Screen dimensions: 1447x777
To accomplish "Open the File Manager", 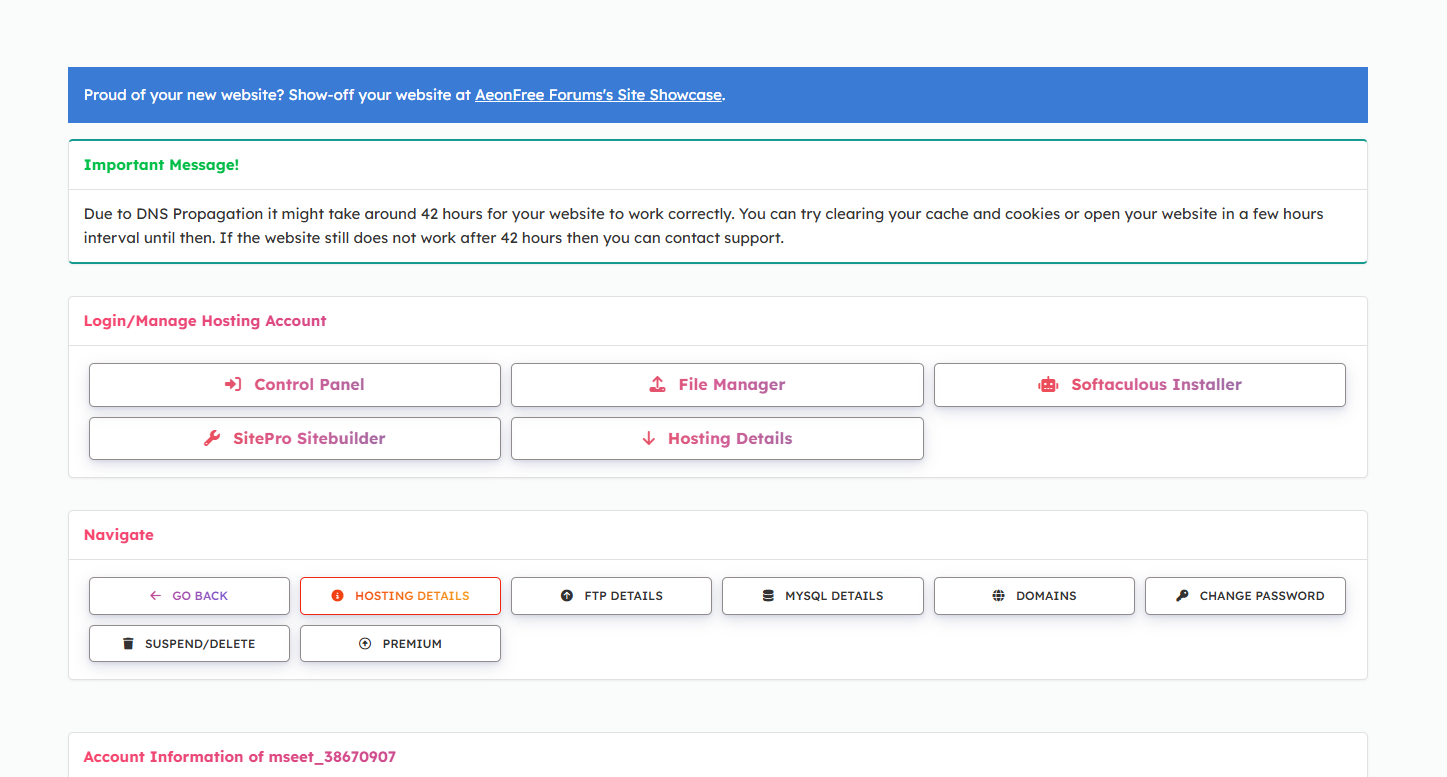I will (x=717, y=385).
